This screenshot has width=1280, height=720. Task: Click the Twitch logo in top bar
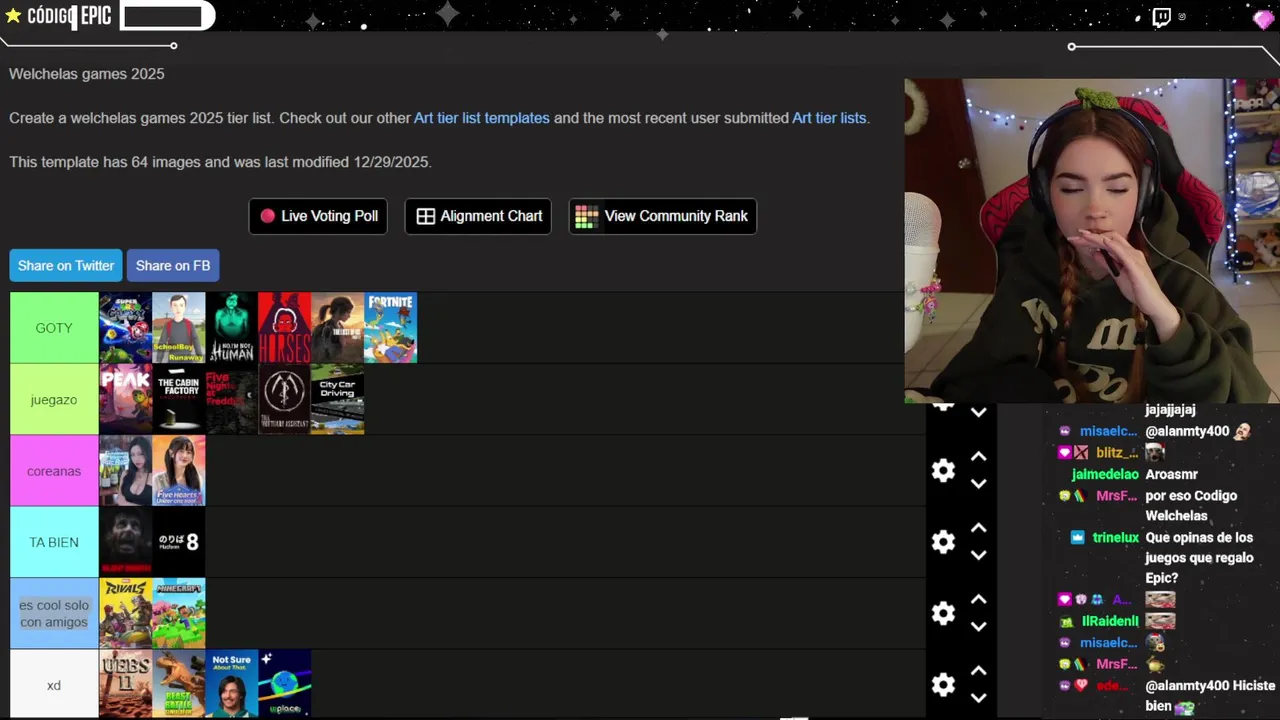click(1161, 17)
